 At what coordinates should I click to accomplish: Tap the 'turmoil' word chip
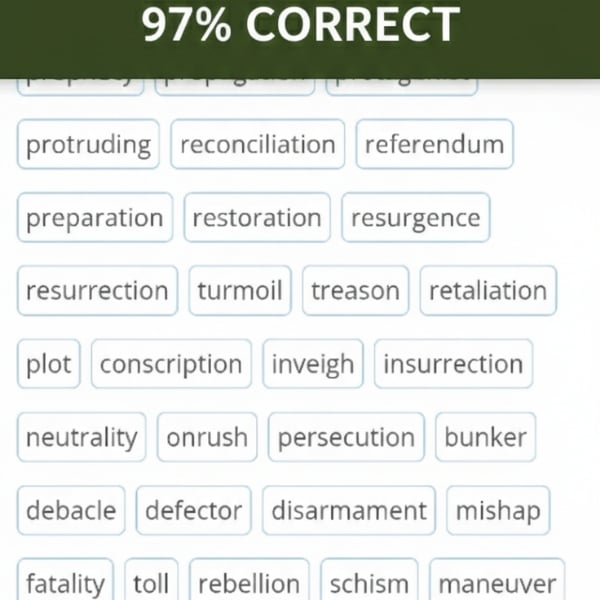coord(240,291)
